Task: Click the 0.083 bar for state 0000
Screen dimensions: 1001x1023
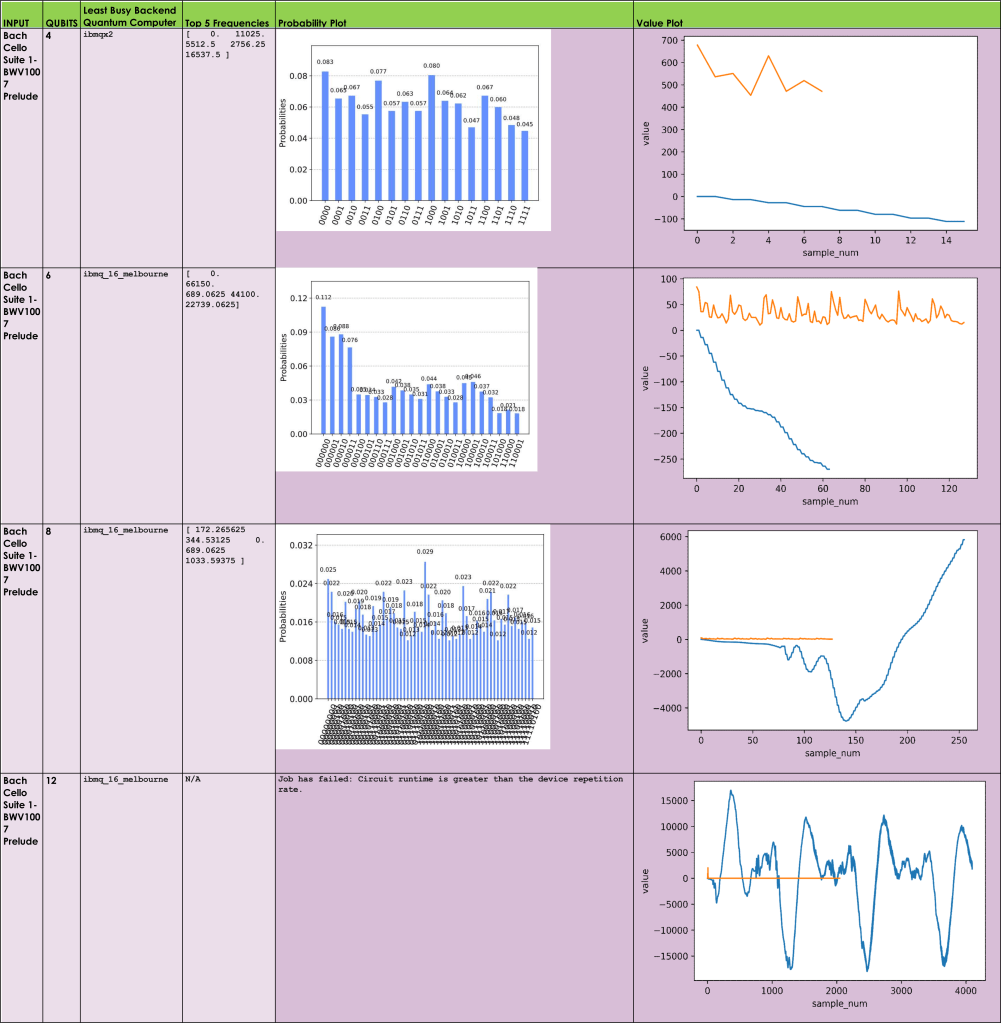Action: [x=325, y=135]
